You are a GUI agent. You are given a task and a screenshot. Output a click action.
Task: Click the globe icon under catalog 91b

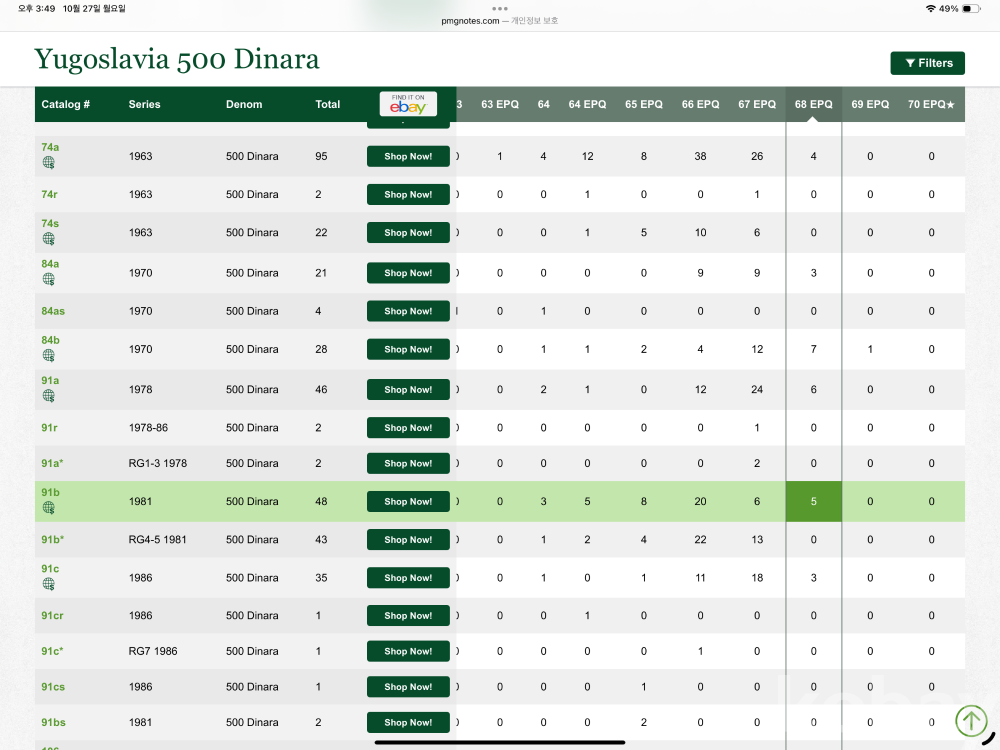point(48,508)
